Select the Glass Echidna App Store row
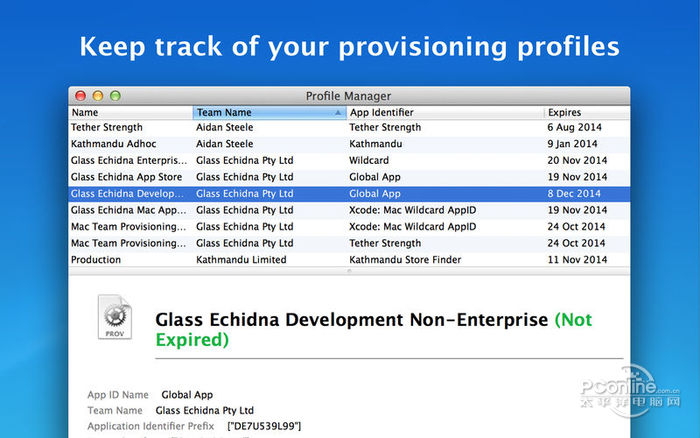The height and width of the screenshot is (438, 700). [349, 177]
